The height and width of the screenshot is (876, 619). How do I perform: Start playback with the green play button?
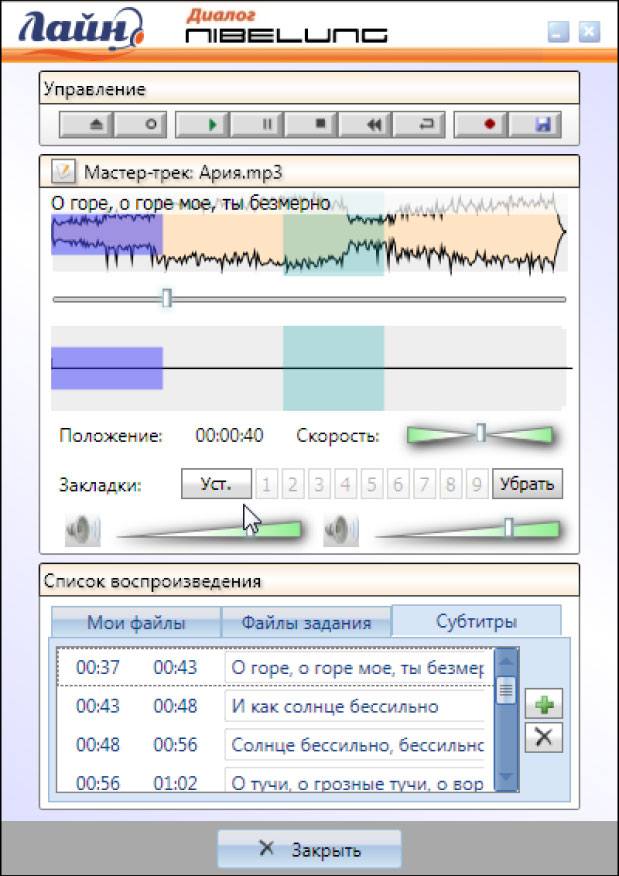pyautogui.click(x=203, y=125)
